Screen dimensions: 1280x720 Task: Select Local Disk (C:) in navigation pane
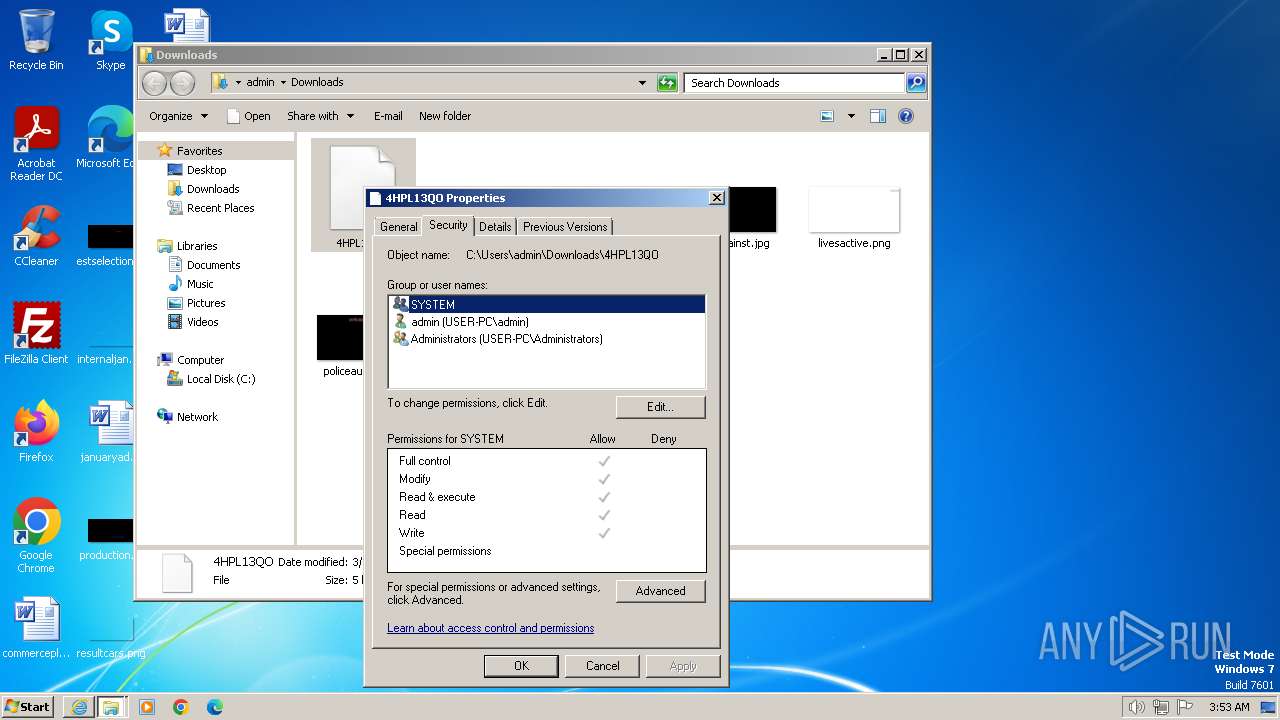pyautogui.click(x=220, y=379)
